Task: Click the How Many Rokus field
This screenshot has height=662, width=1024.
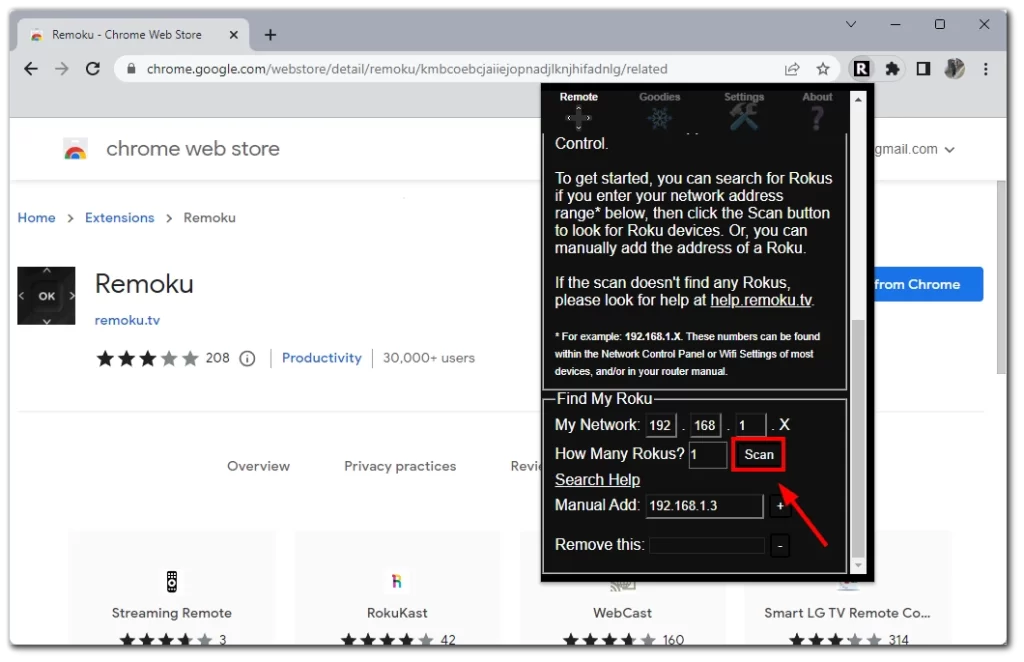Action: point(708,455)
